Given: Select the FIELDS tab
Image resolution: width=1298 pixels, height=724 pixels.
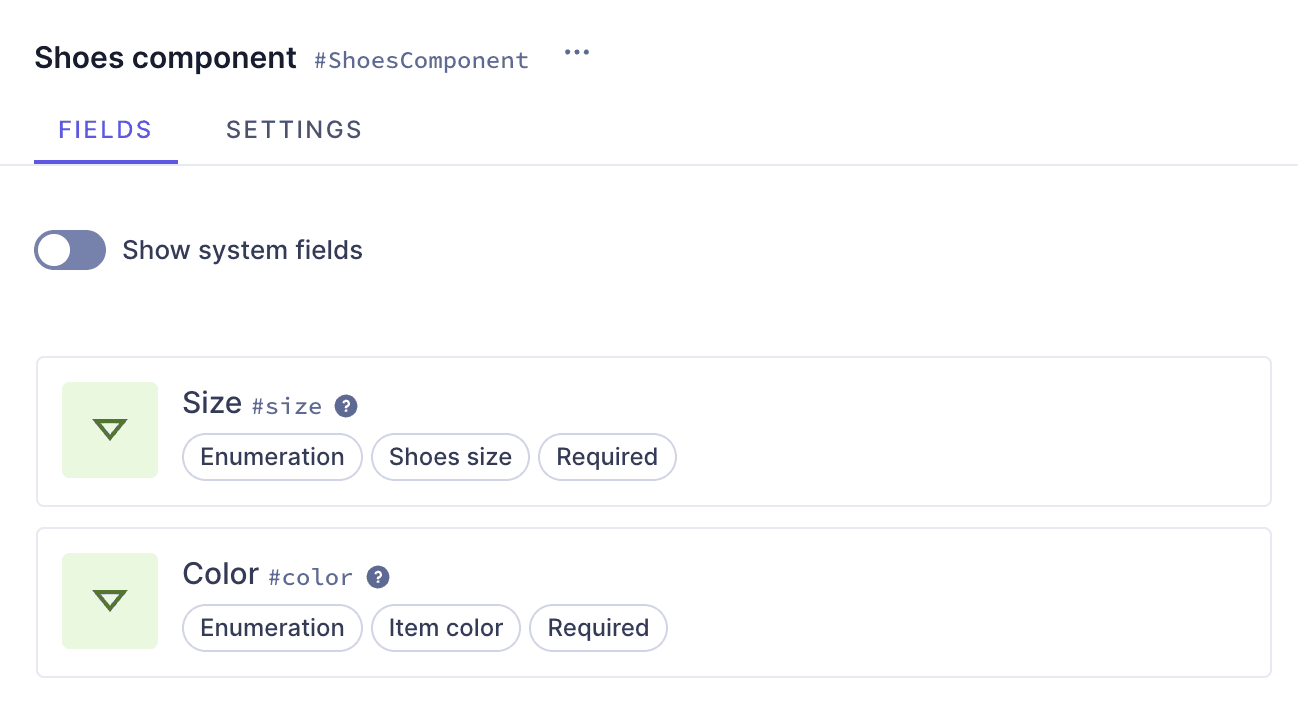Looking at the screenshot, I should tap(105, 129).
